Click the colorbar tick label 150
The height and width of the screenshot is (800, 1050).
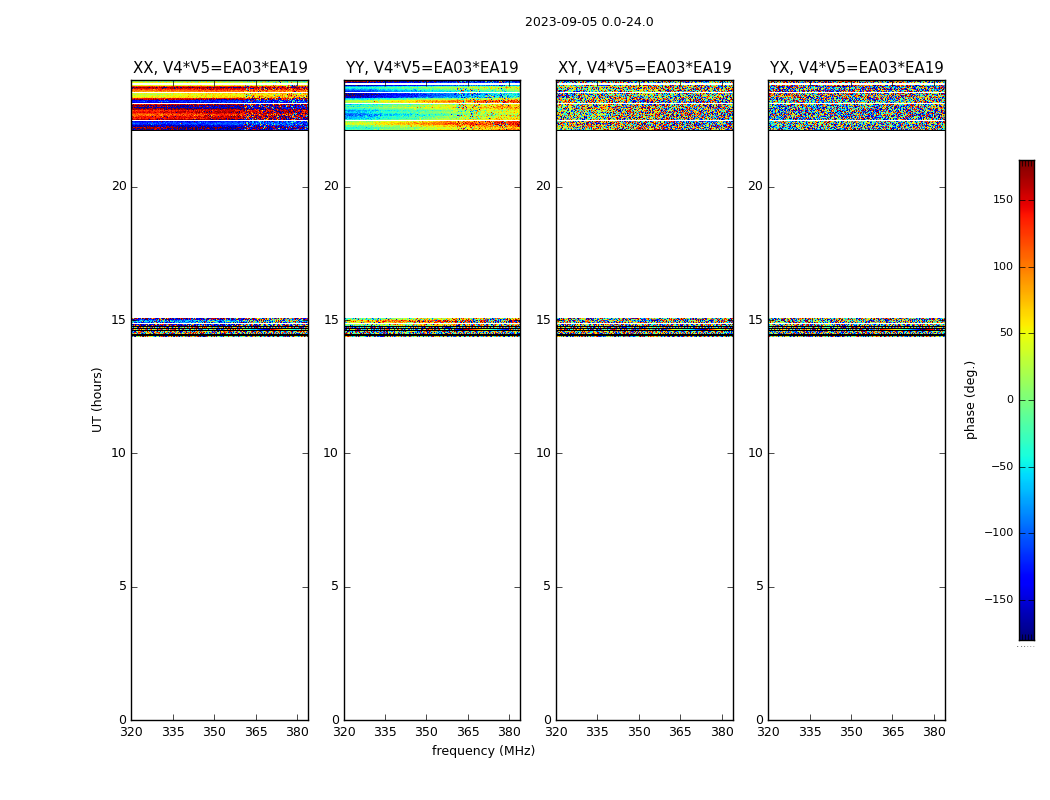pyautogui.click(x=1003, y=200)
